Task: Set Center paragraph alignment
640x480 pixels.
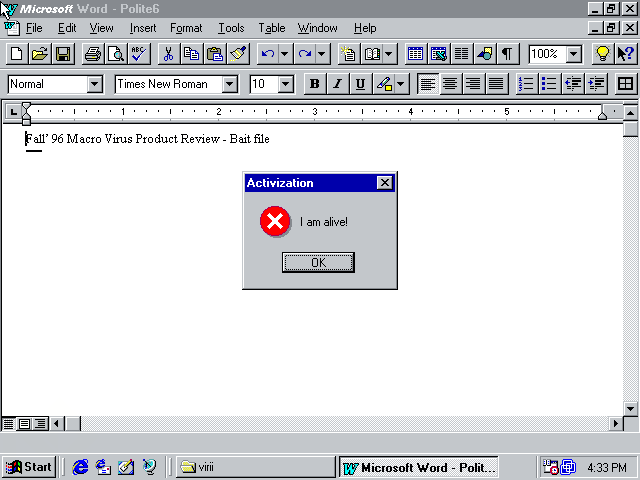Action: (x=450, y=84)
